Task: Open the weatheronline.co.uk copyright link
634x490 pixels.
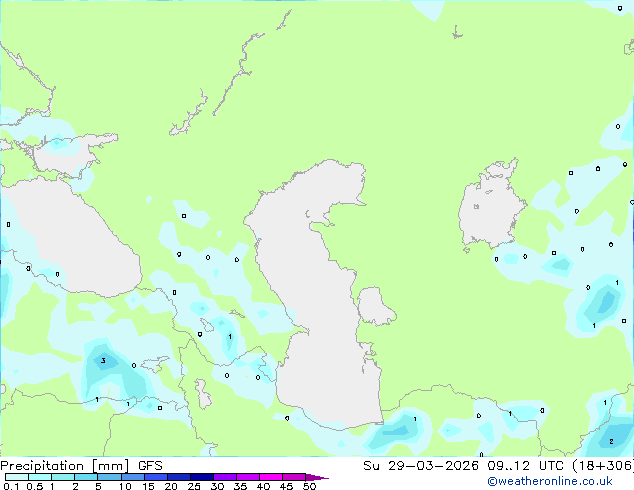Action: click(550, 481)
